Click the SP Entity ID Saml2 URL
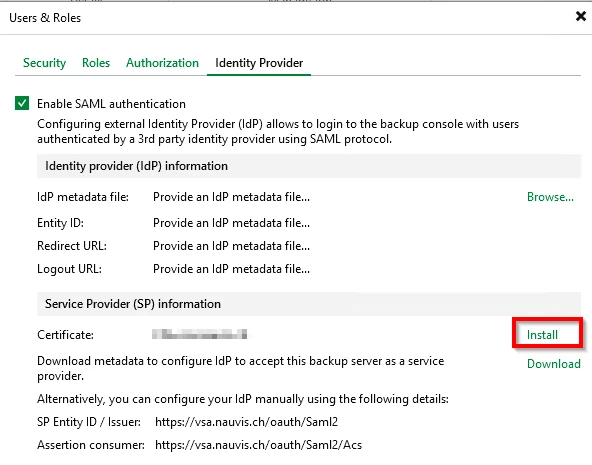The height and width of the screenshot is (465, 592). point(247,422)
